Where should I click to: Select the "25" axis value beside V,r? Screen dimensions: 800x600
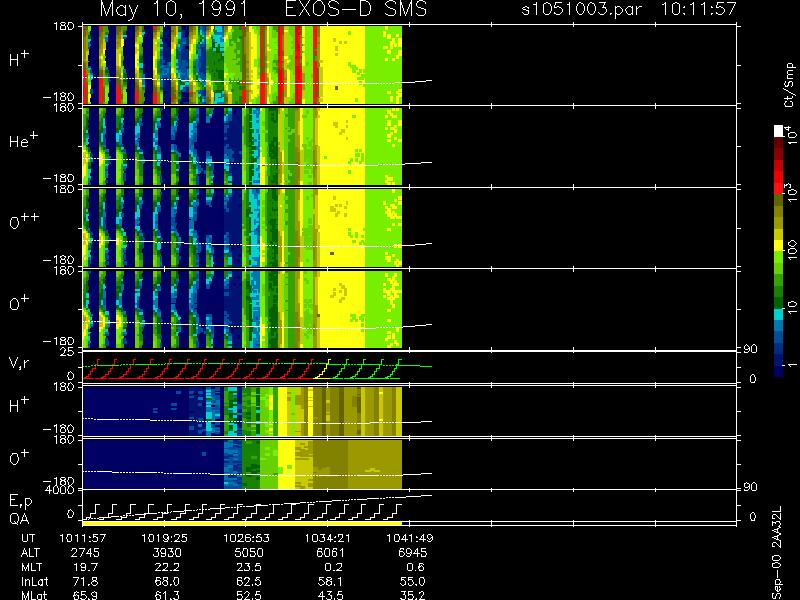tap(68, 352)
